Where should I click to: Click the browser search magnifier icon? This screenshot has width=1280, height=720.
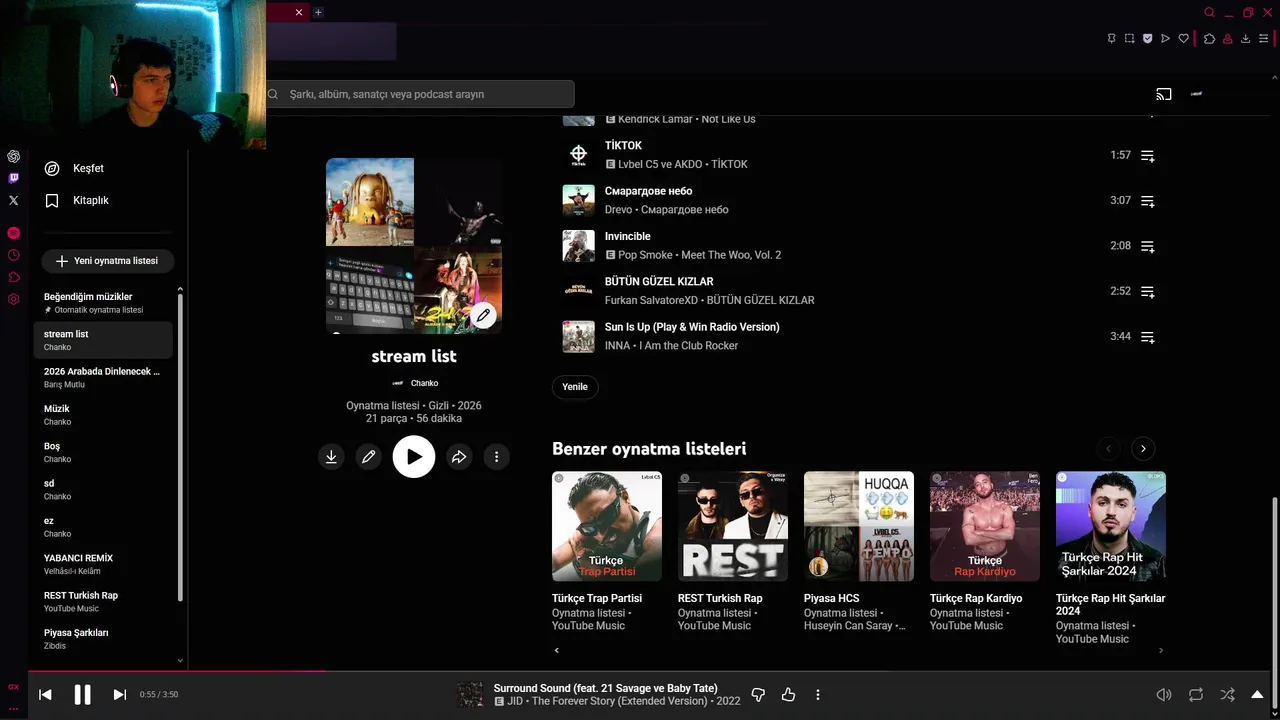[1209, 13]
